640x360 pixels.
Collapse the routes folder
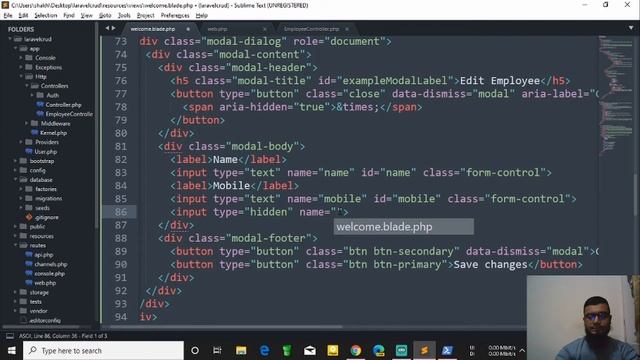point(16,245)
